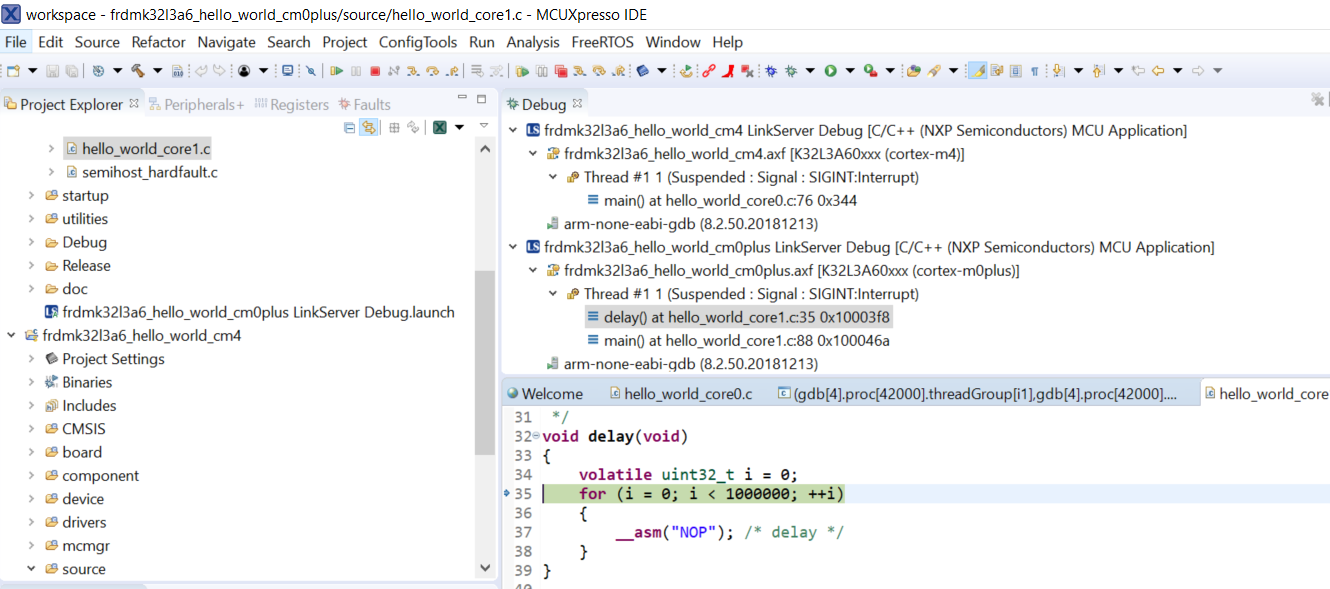1330x589 pixels.
Task: Click the profile circle toolbar icon
Action: click(x=244, y=71)
